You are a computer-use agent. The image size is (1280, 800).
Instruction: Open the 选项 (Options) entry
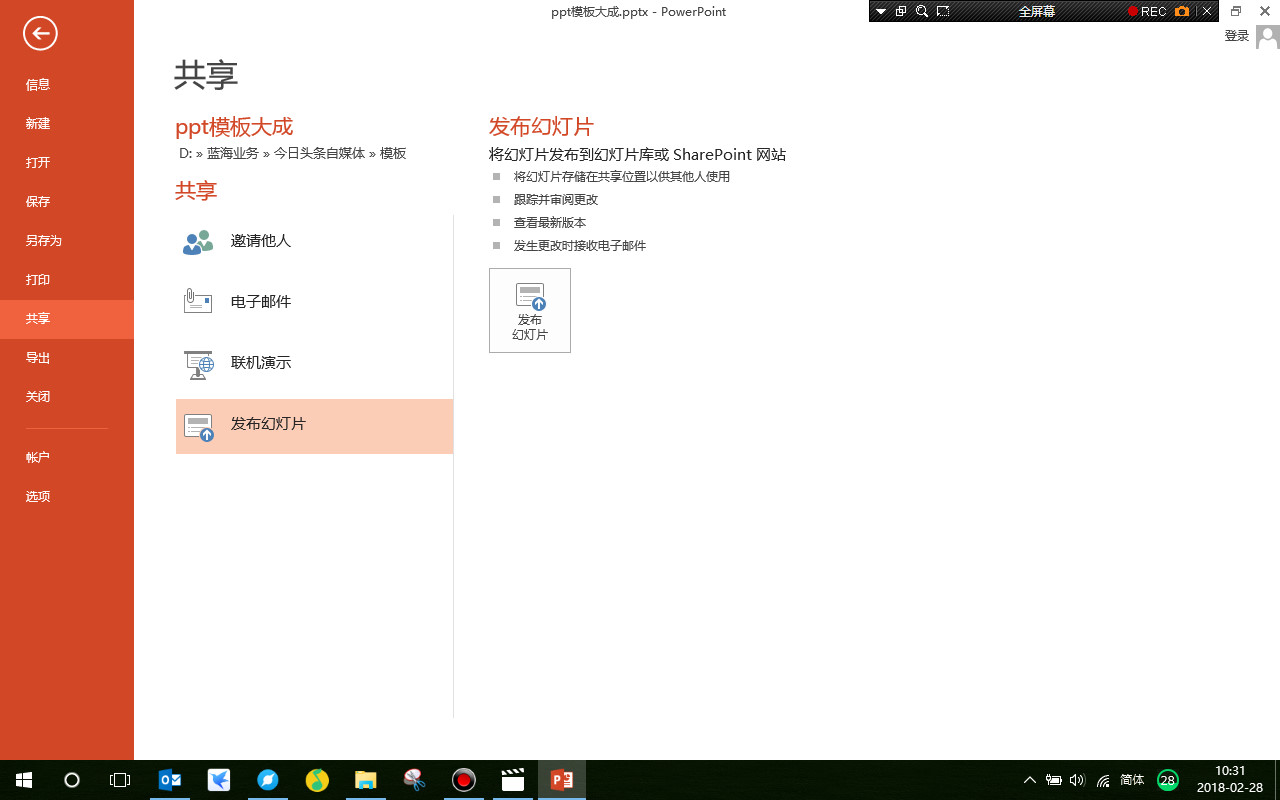(38, 496)
